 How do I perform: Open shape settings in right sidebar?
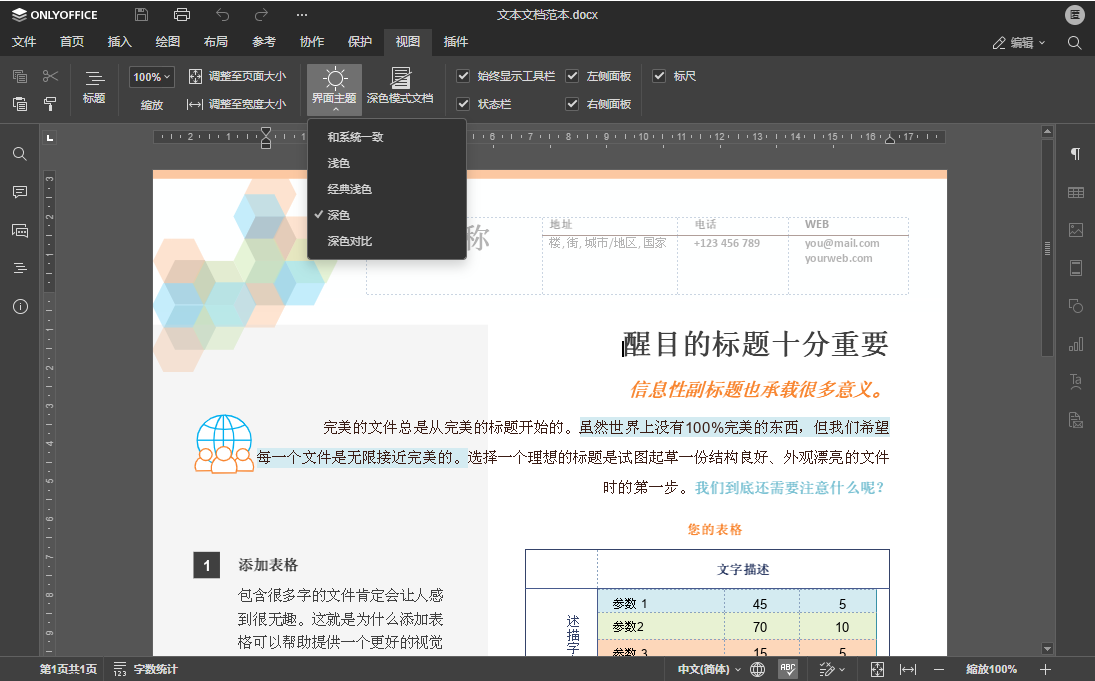tap(1075, 306)
